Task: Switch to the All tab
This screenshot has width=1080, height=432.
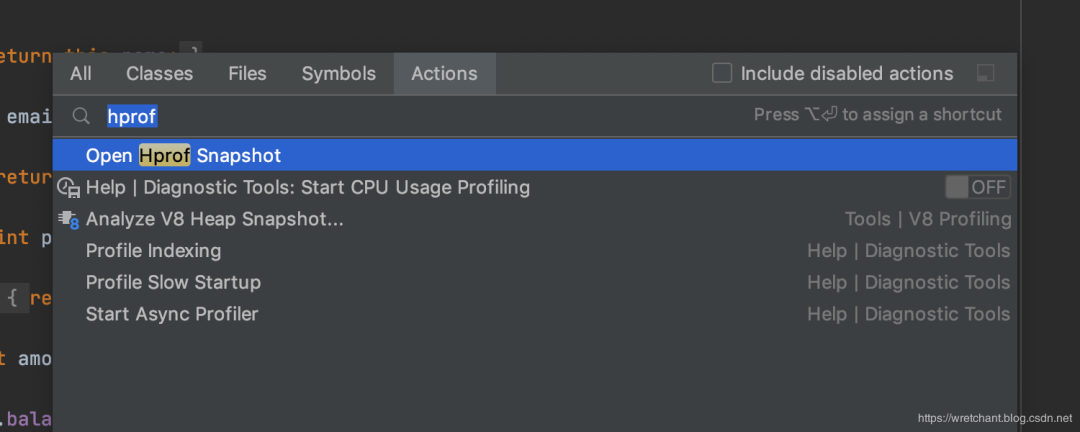Action: [x=81, y=74]
